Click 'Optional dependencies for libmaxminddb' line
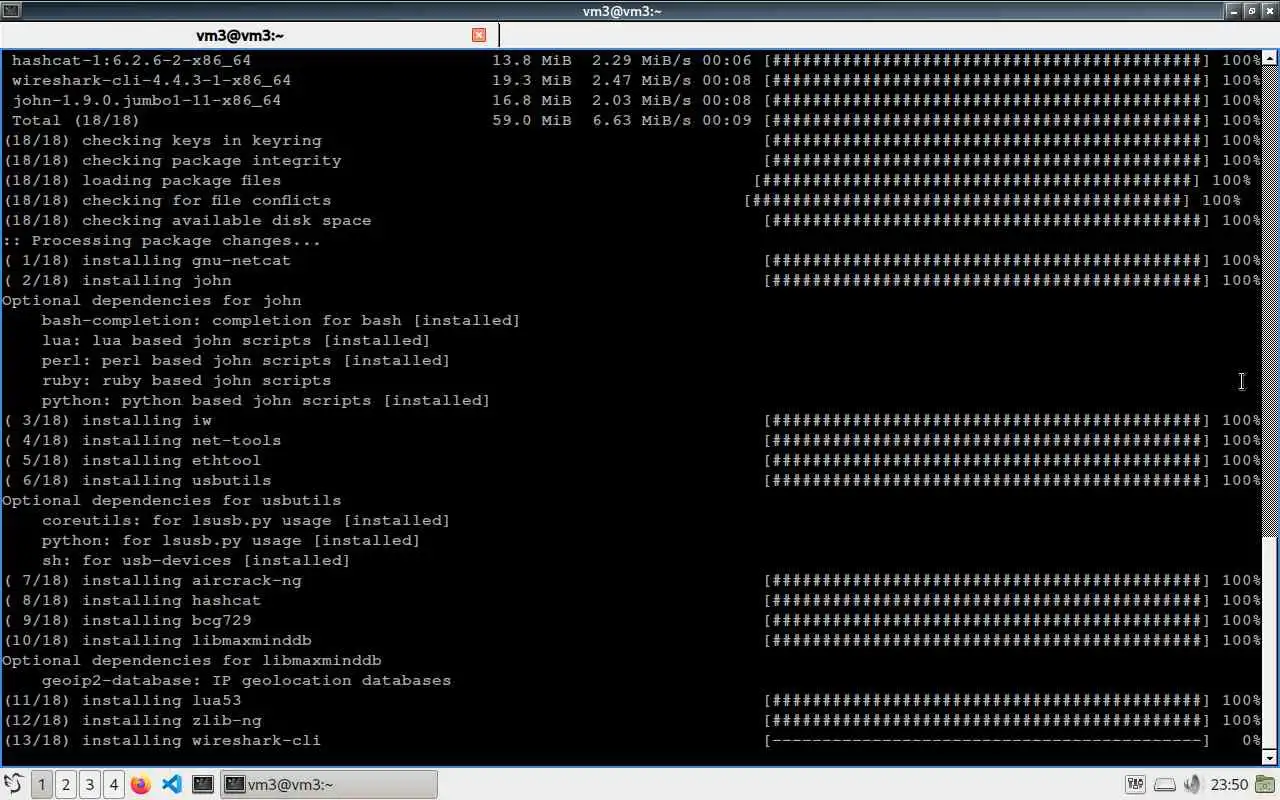Viewport: 1280px width, 800px height. [192, 660]
